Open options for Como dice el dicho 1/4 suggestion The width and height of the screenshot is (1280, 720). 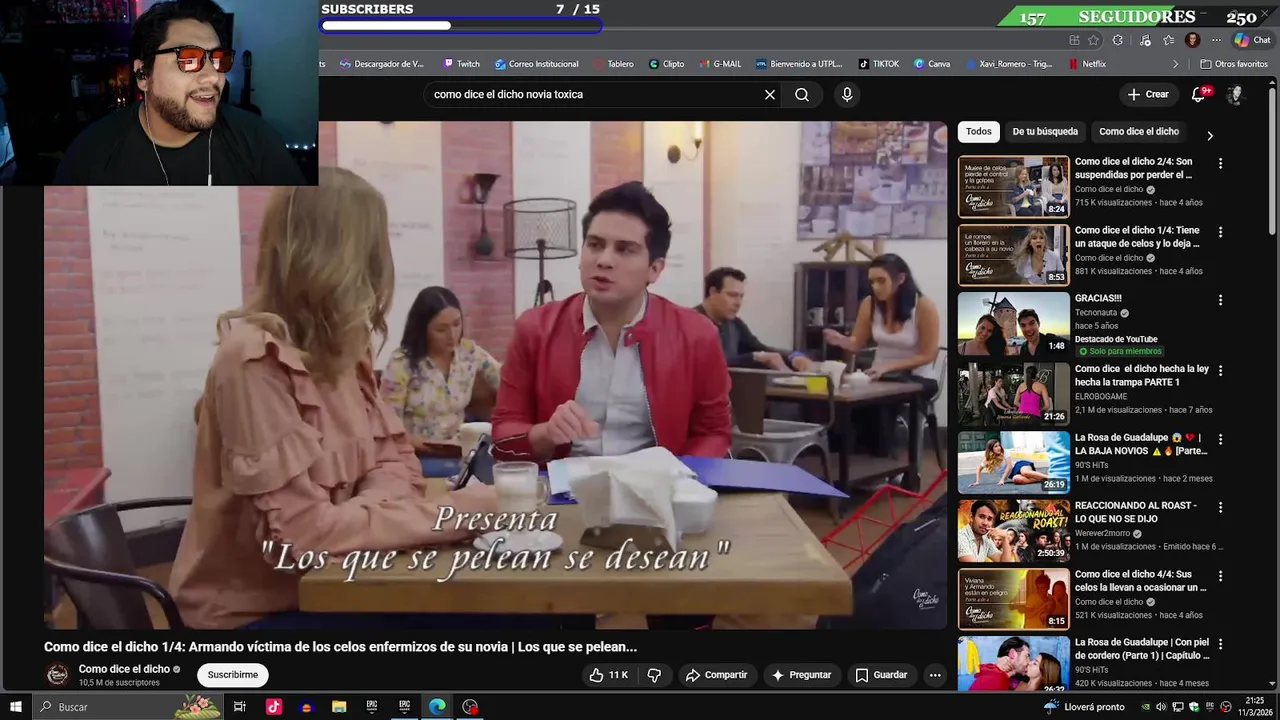(x=1220, y=232)
